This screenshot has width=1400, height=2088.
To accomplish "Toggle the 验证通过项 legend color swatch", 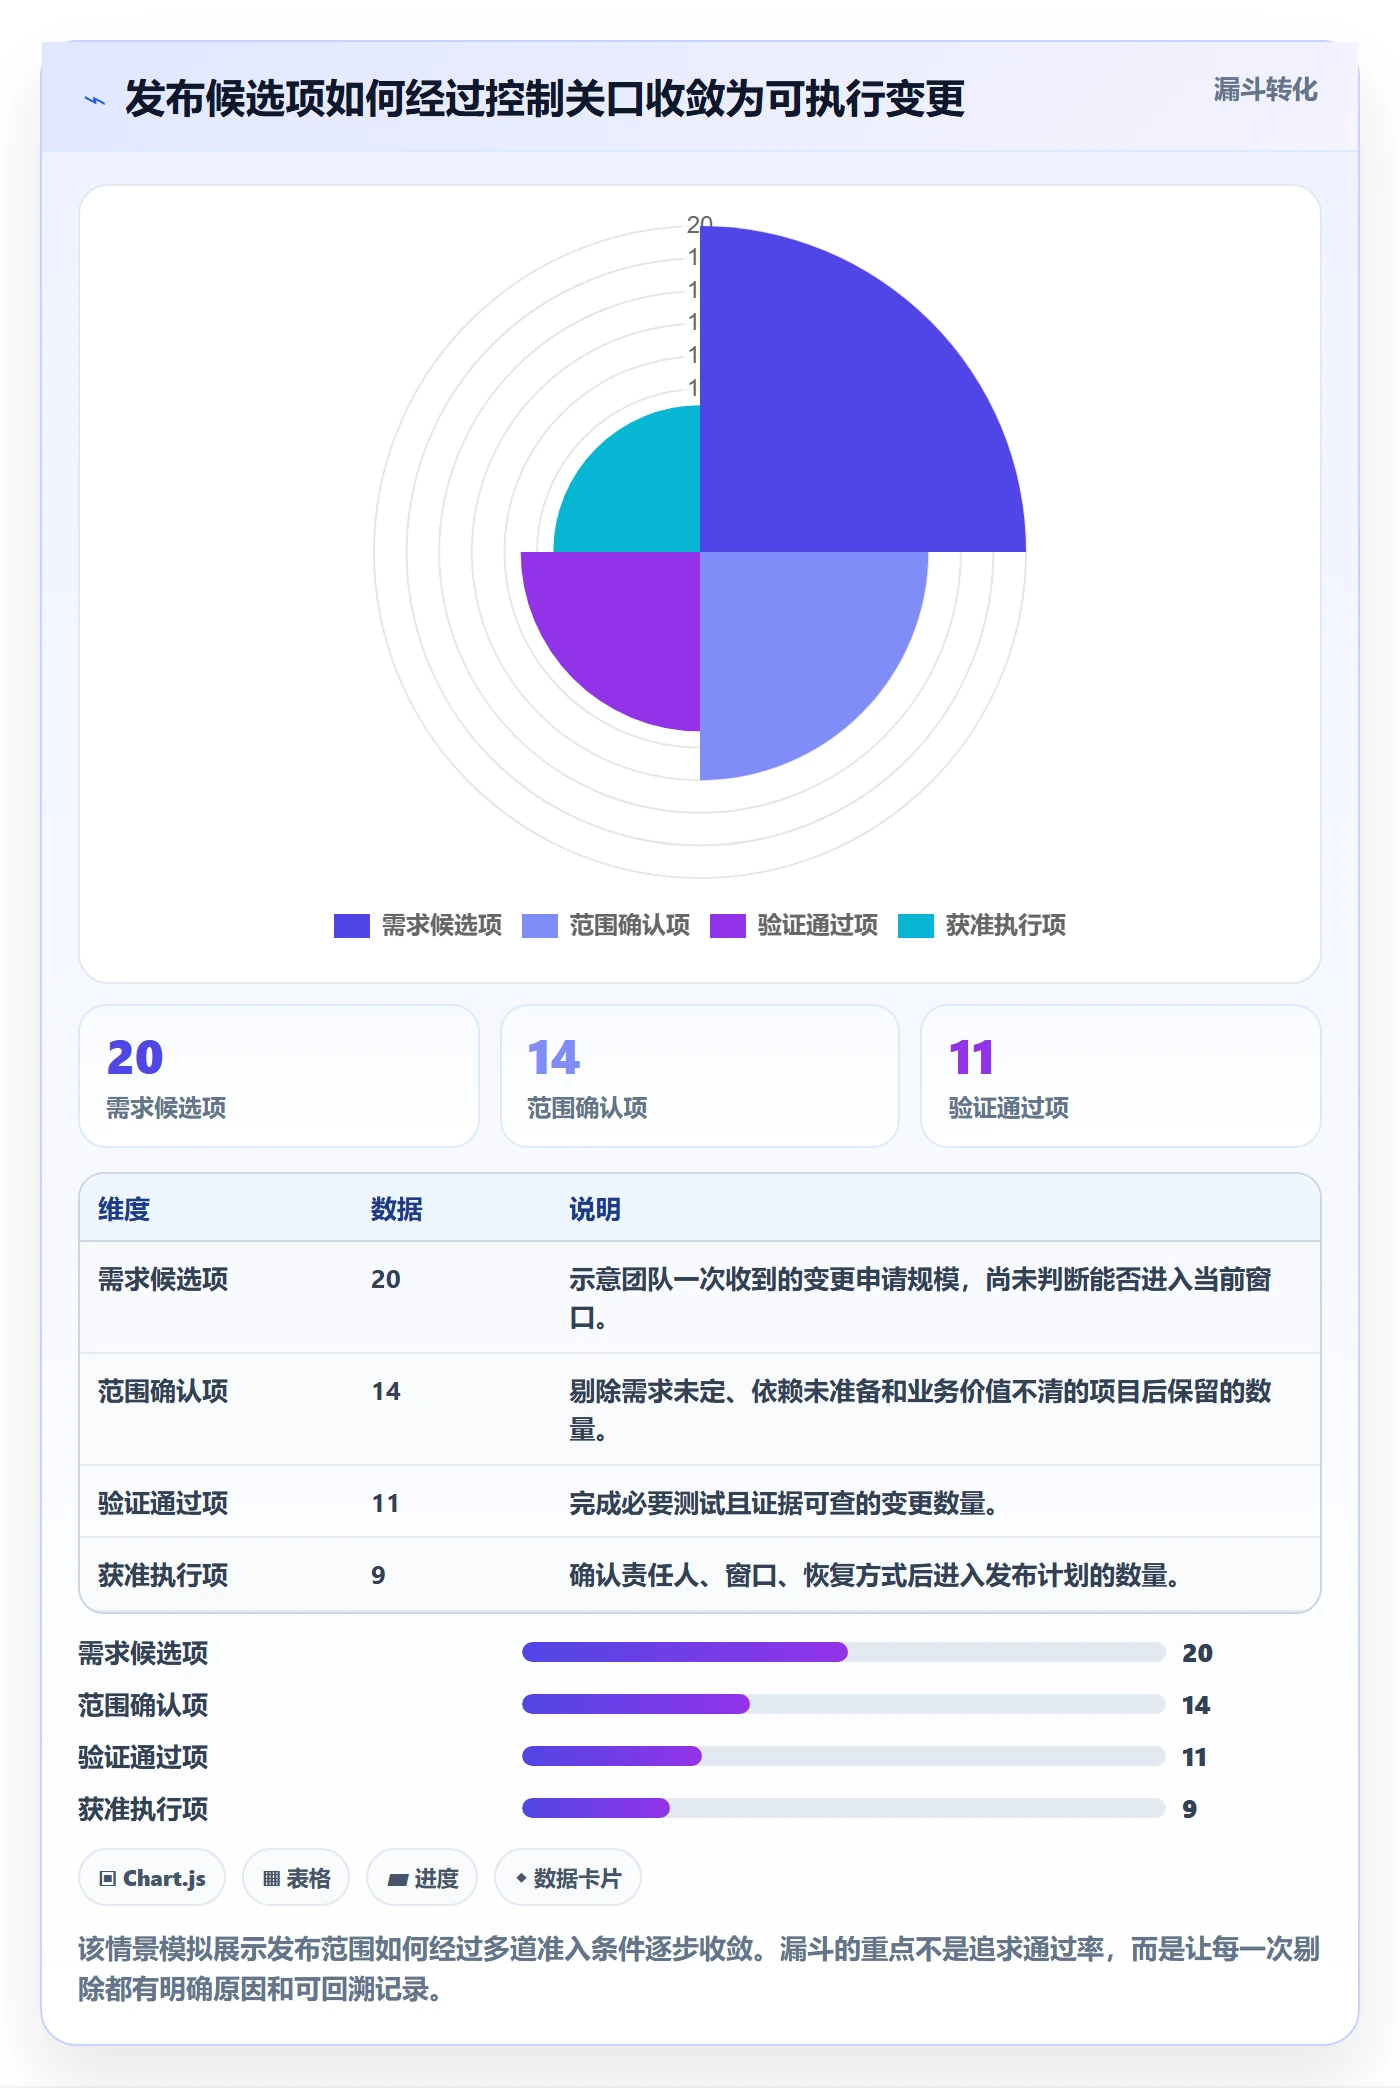I will pos(728,926).
